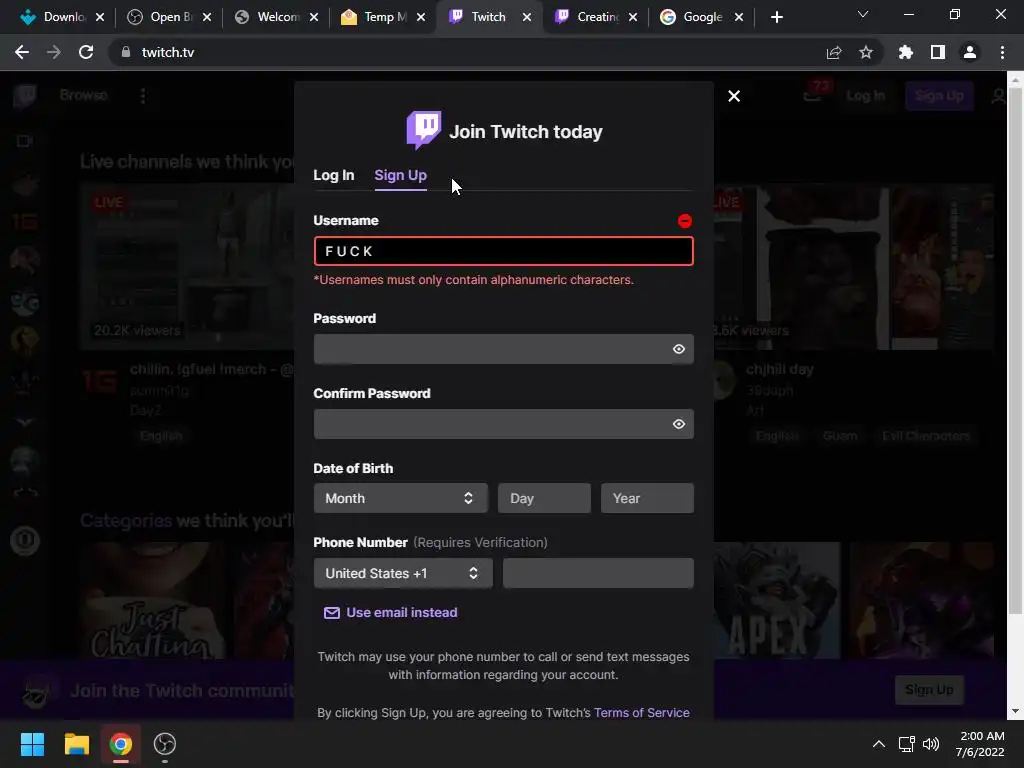Click Browse in Twitch top navigation

click(84, 95)
